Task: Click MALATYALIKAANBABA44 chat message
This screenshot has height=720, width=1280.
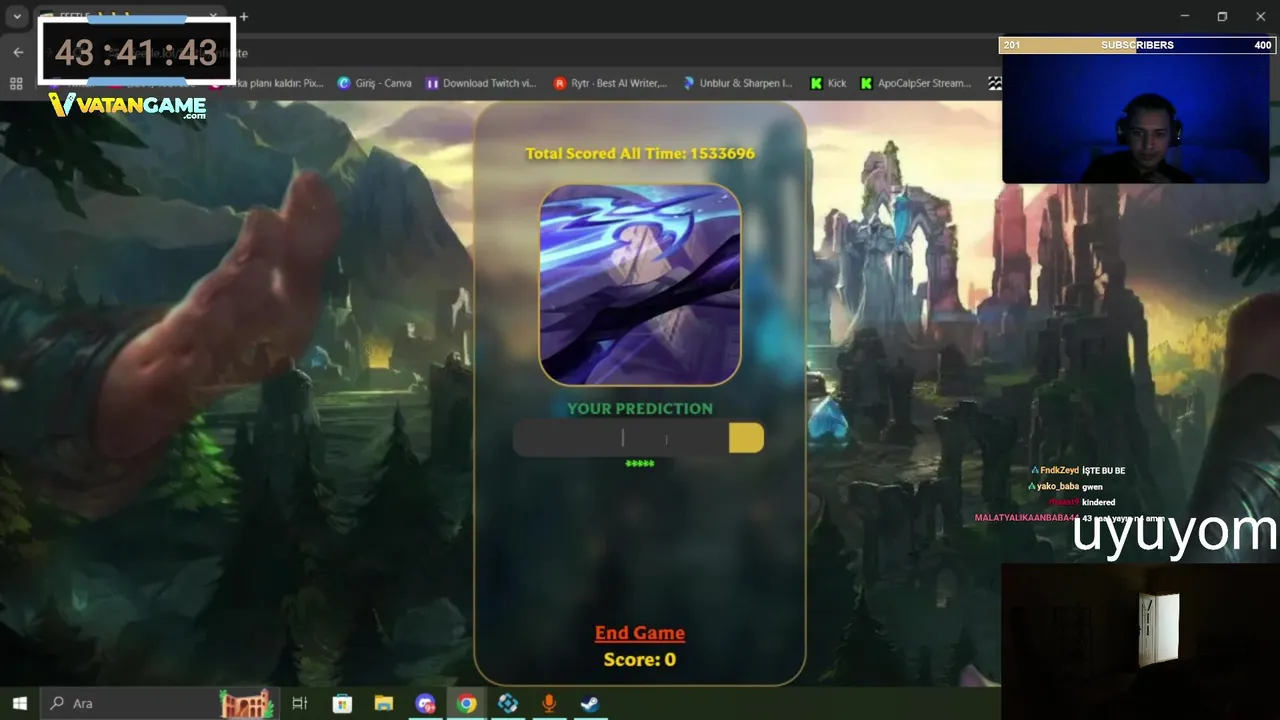Action: (1068, 518)
